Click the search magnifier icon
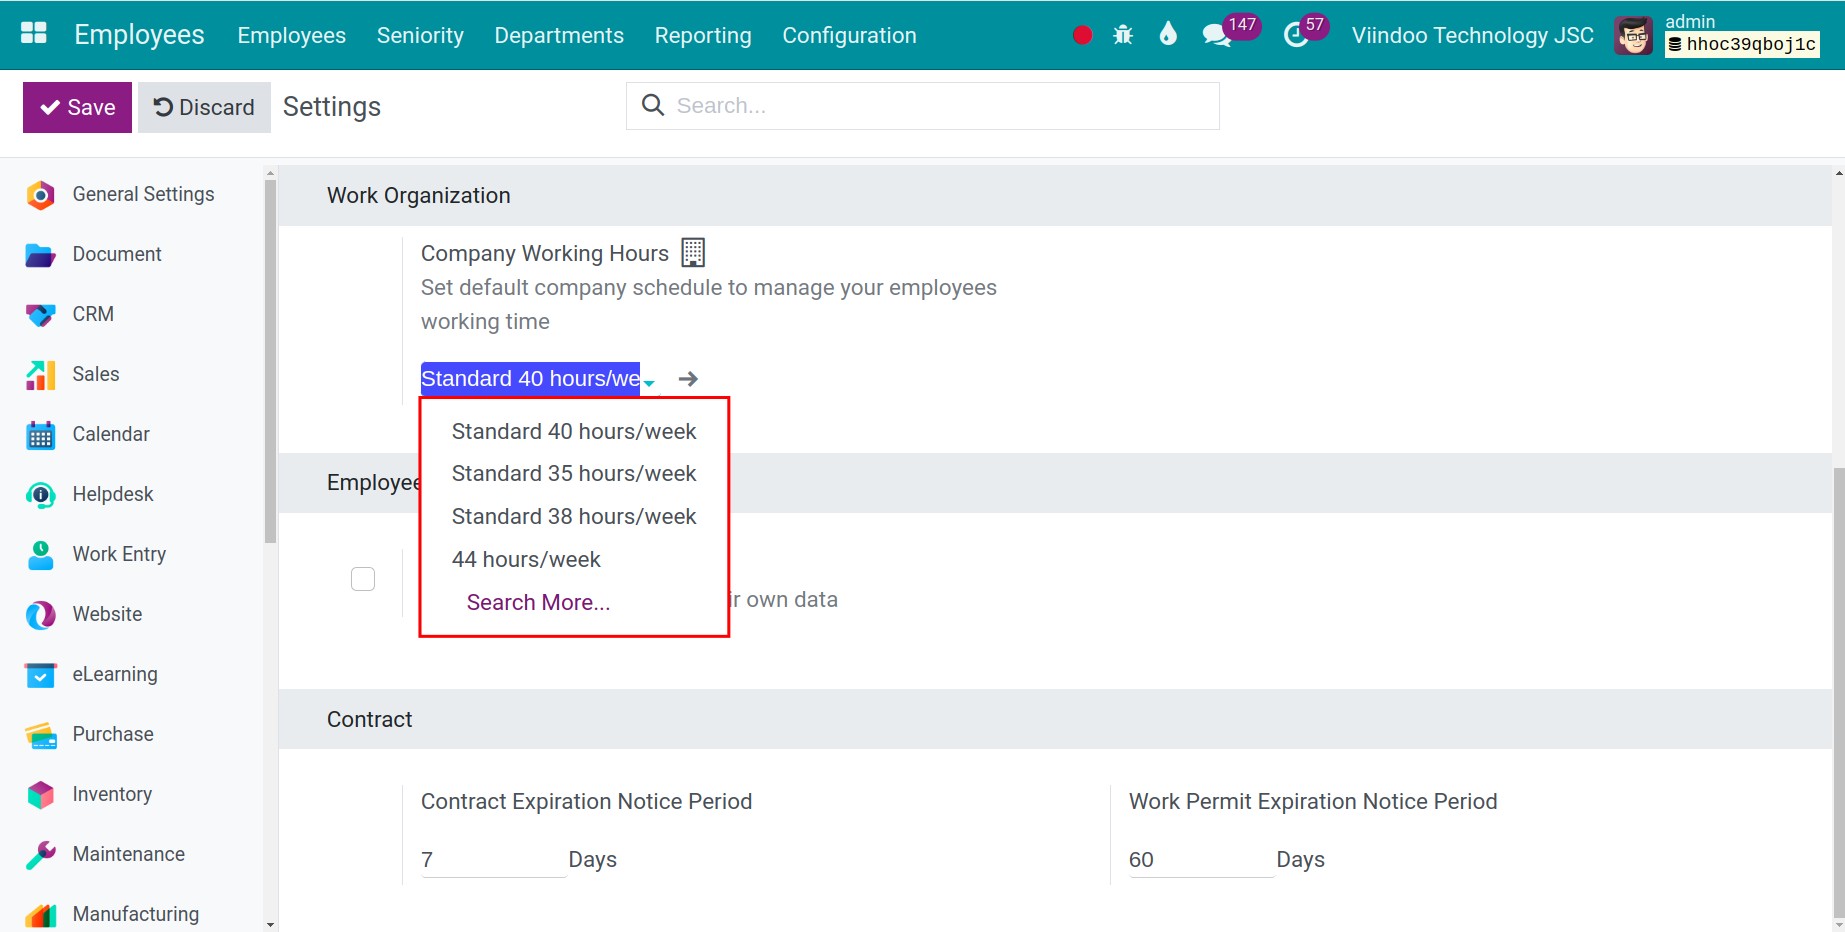Screen dimensions: 1845x932 (x=653, y=105)
